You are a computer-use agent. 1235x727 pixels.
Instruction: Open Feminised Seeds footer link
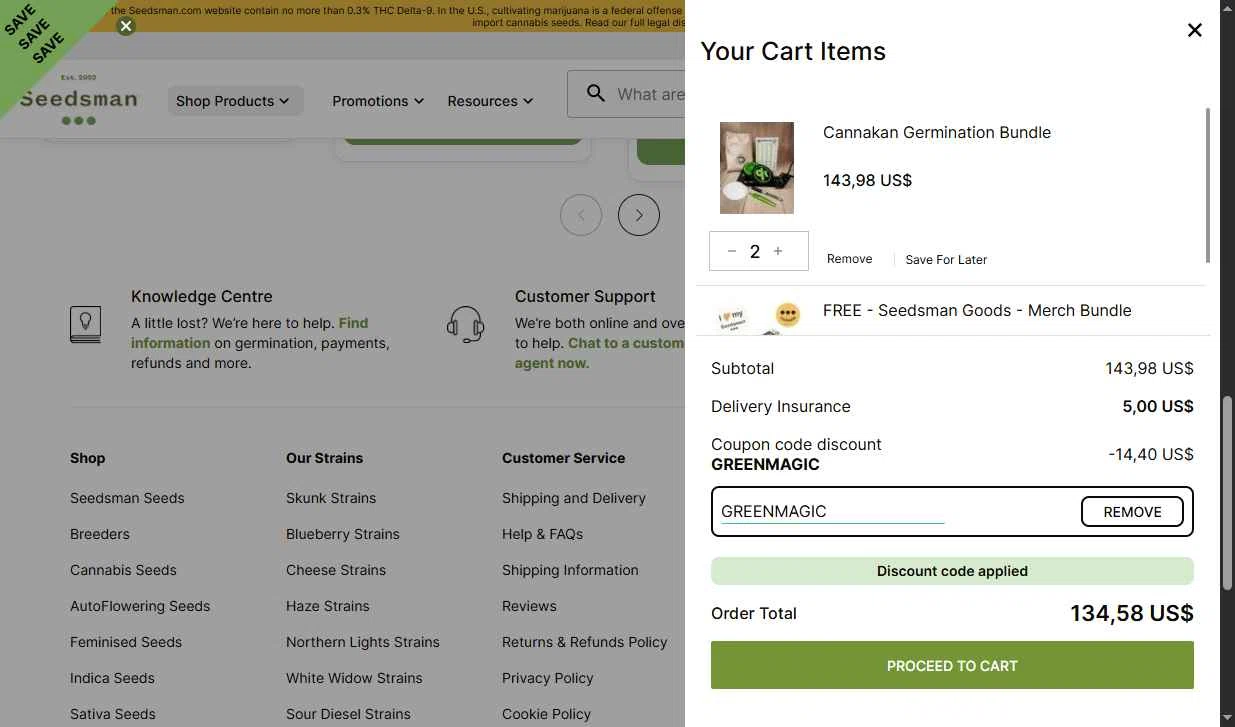tap(126, 642)
